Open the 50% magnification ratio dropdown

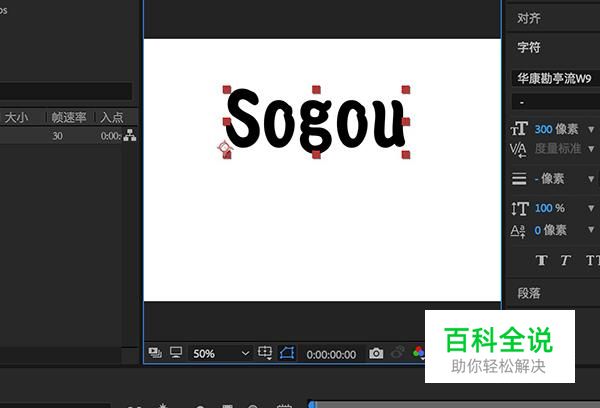220,353
